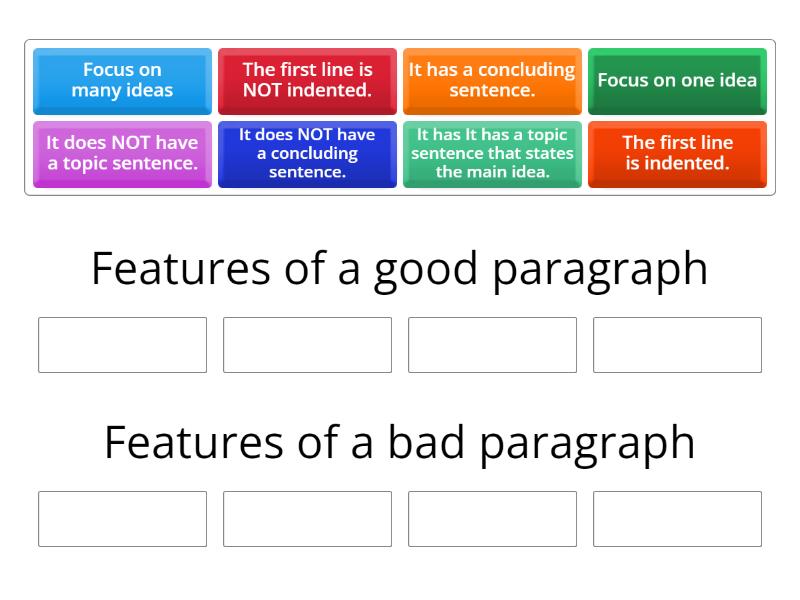Image resolution: width=800 pixels, height=600 pixels.
Task: Select the 'It does NOT have a topic sentence' tile
Action: 122,154
